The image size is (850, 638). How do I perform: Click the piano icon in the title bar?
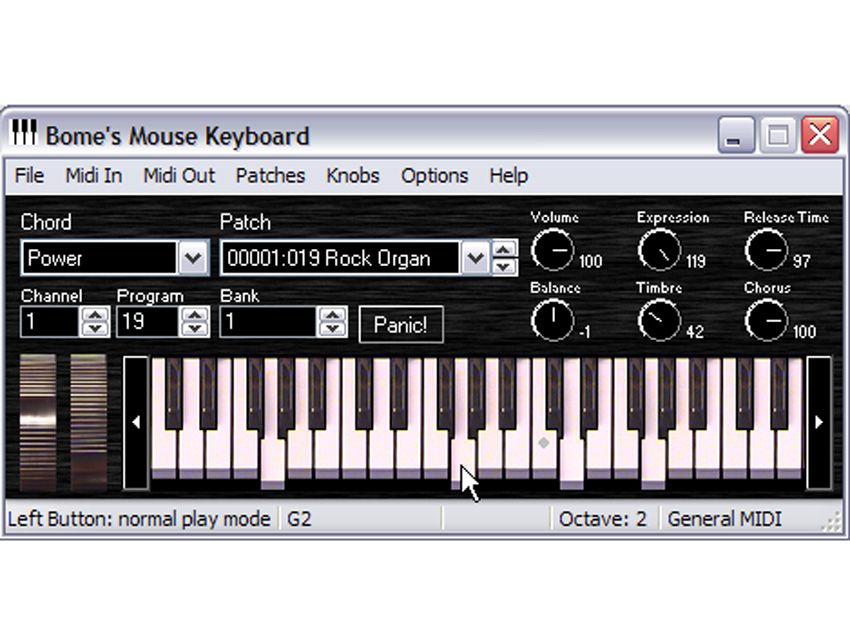[24, 134]
